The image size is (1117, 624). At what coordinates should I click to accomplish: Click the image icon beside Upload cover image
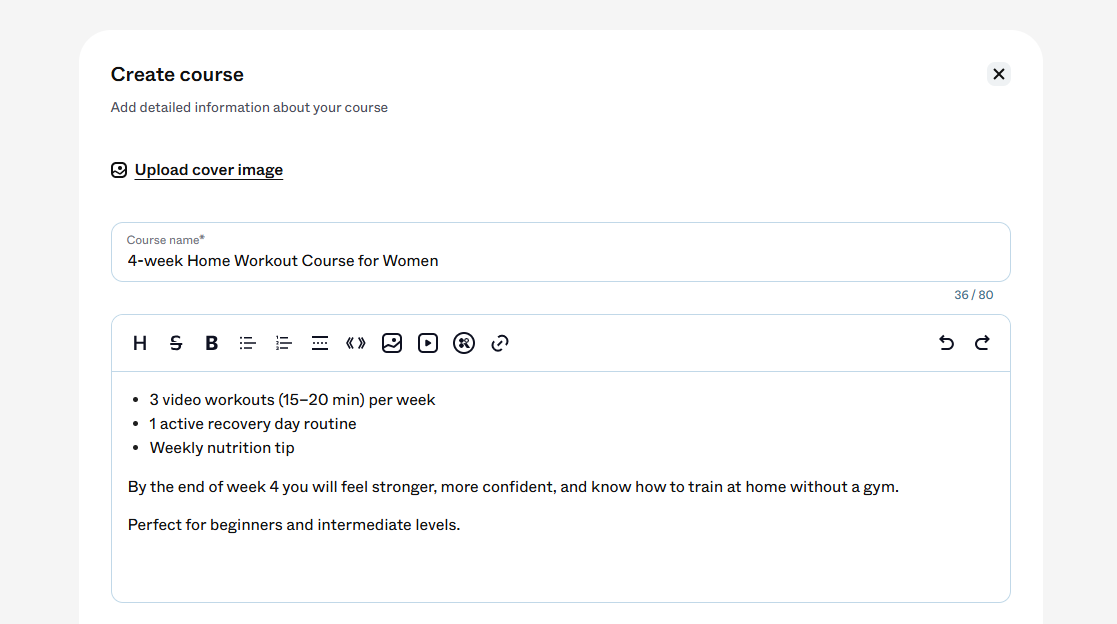[119, 170]
